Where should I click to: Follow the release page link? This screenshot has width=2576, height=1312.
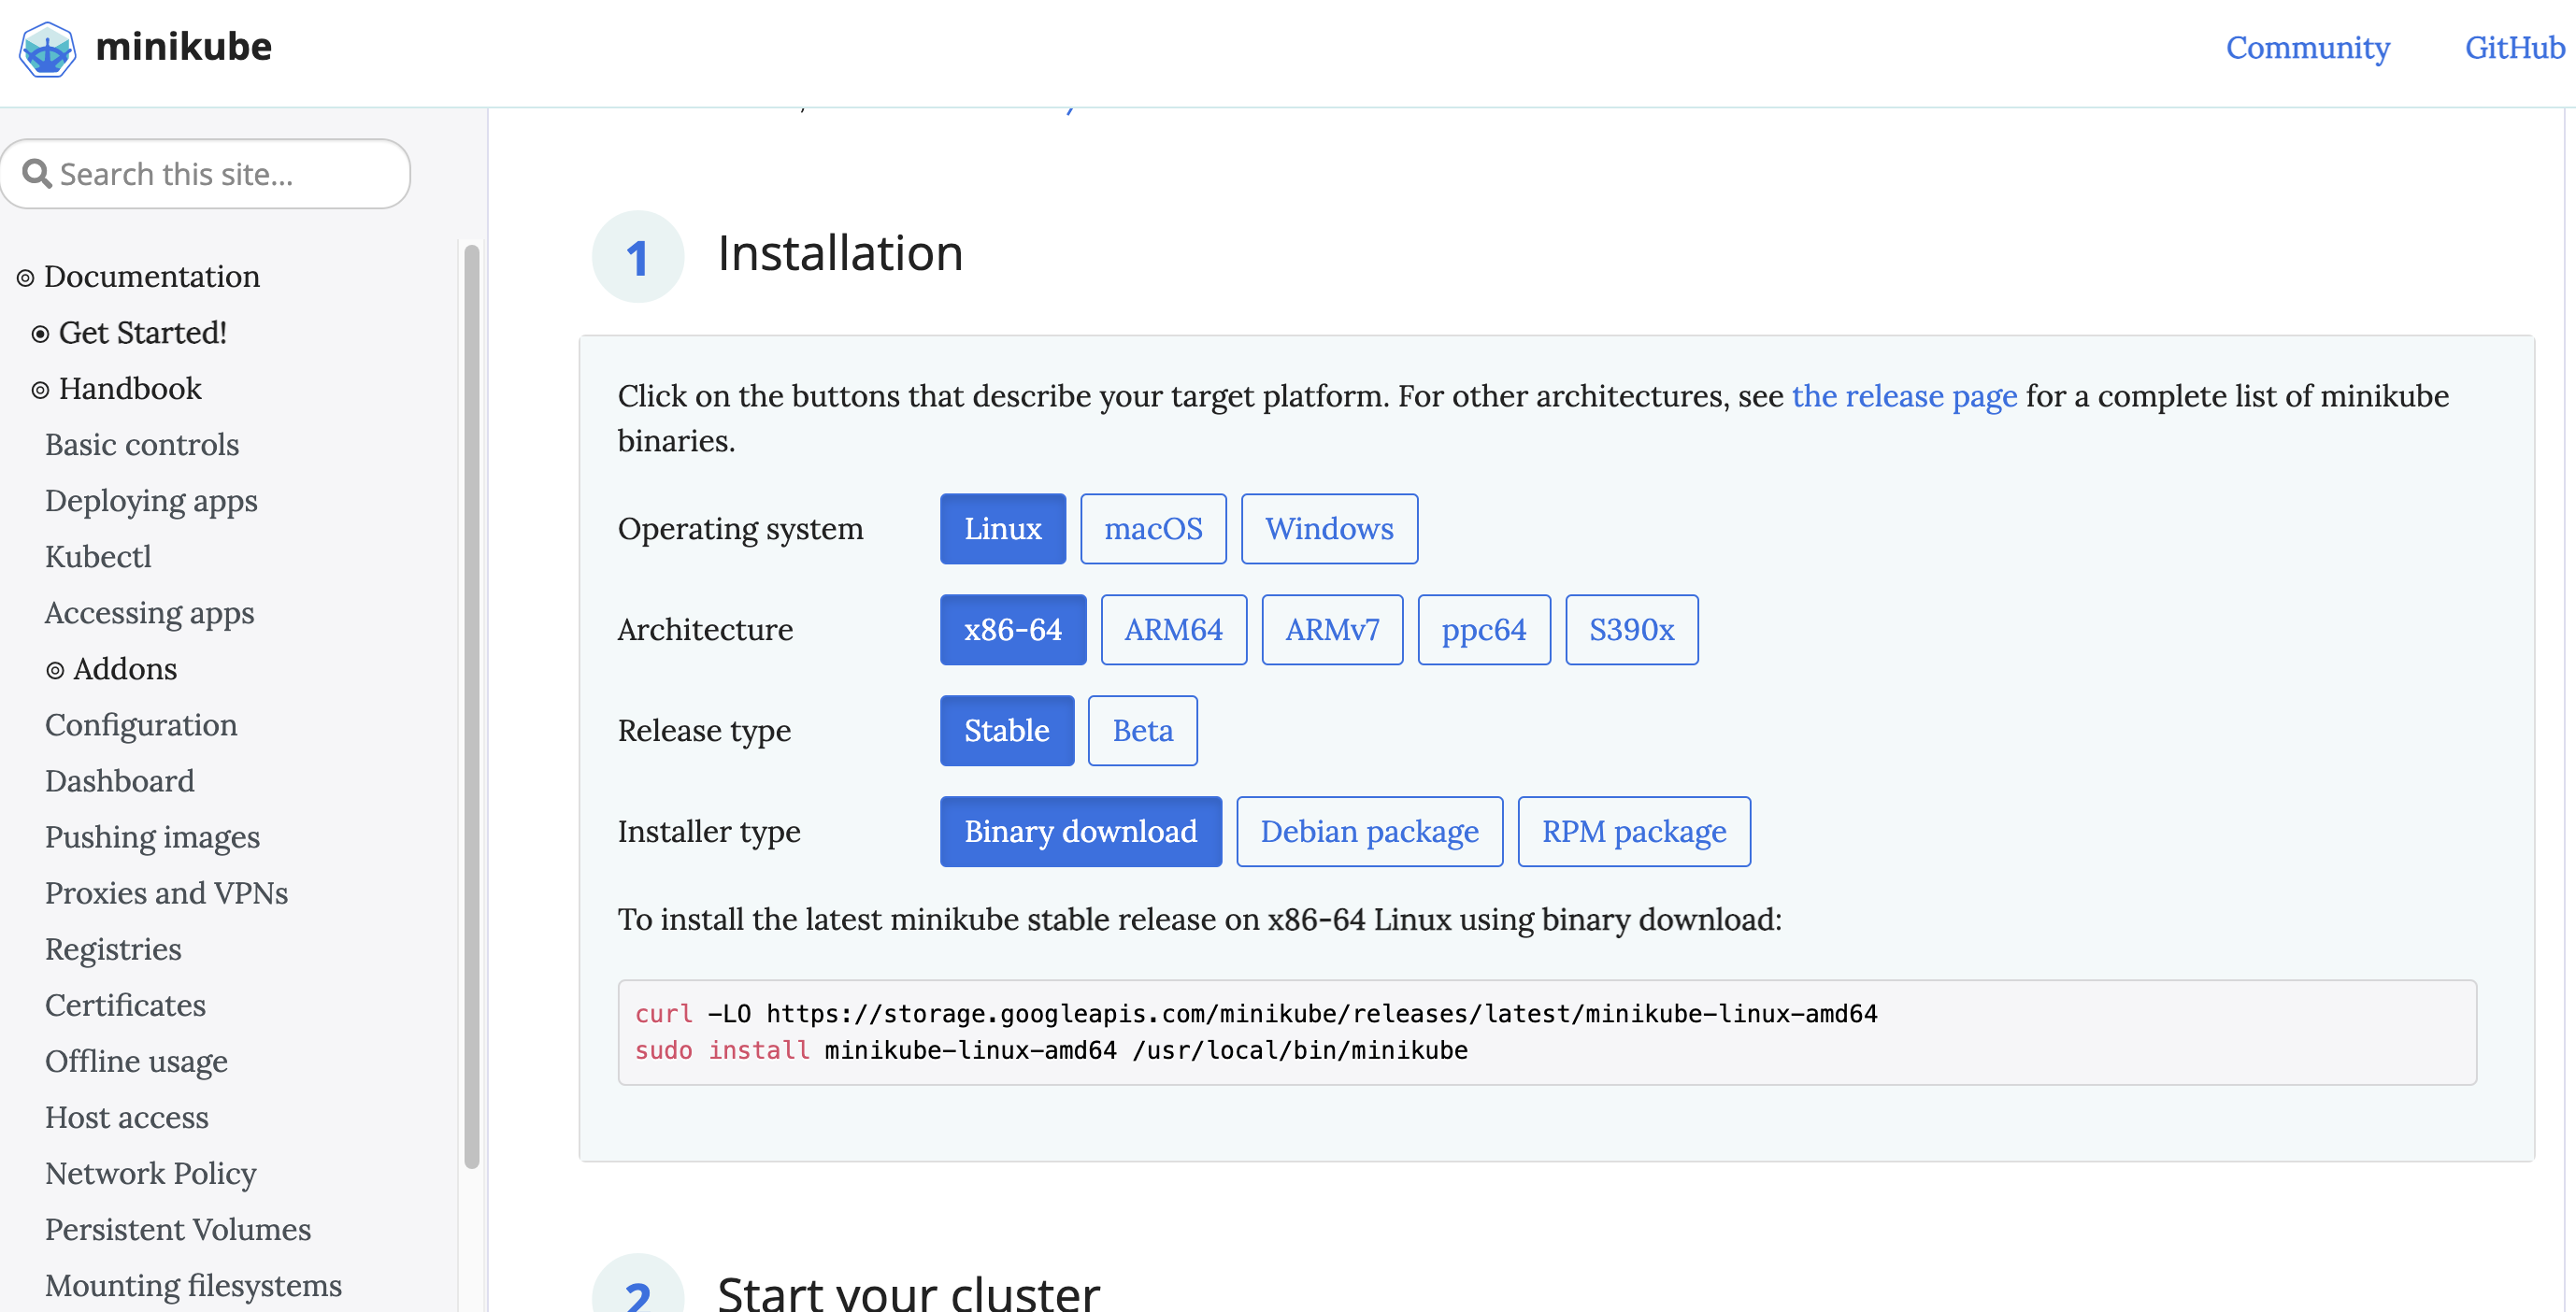[x=1903, y=396]
